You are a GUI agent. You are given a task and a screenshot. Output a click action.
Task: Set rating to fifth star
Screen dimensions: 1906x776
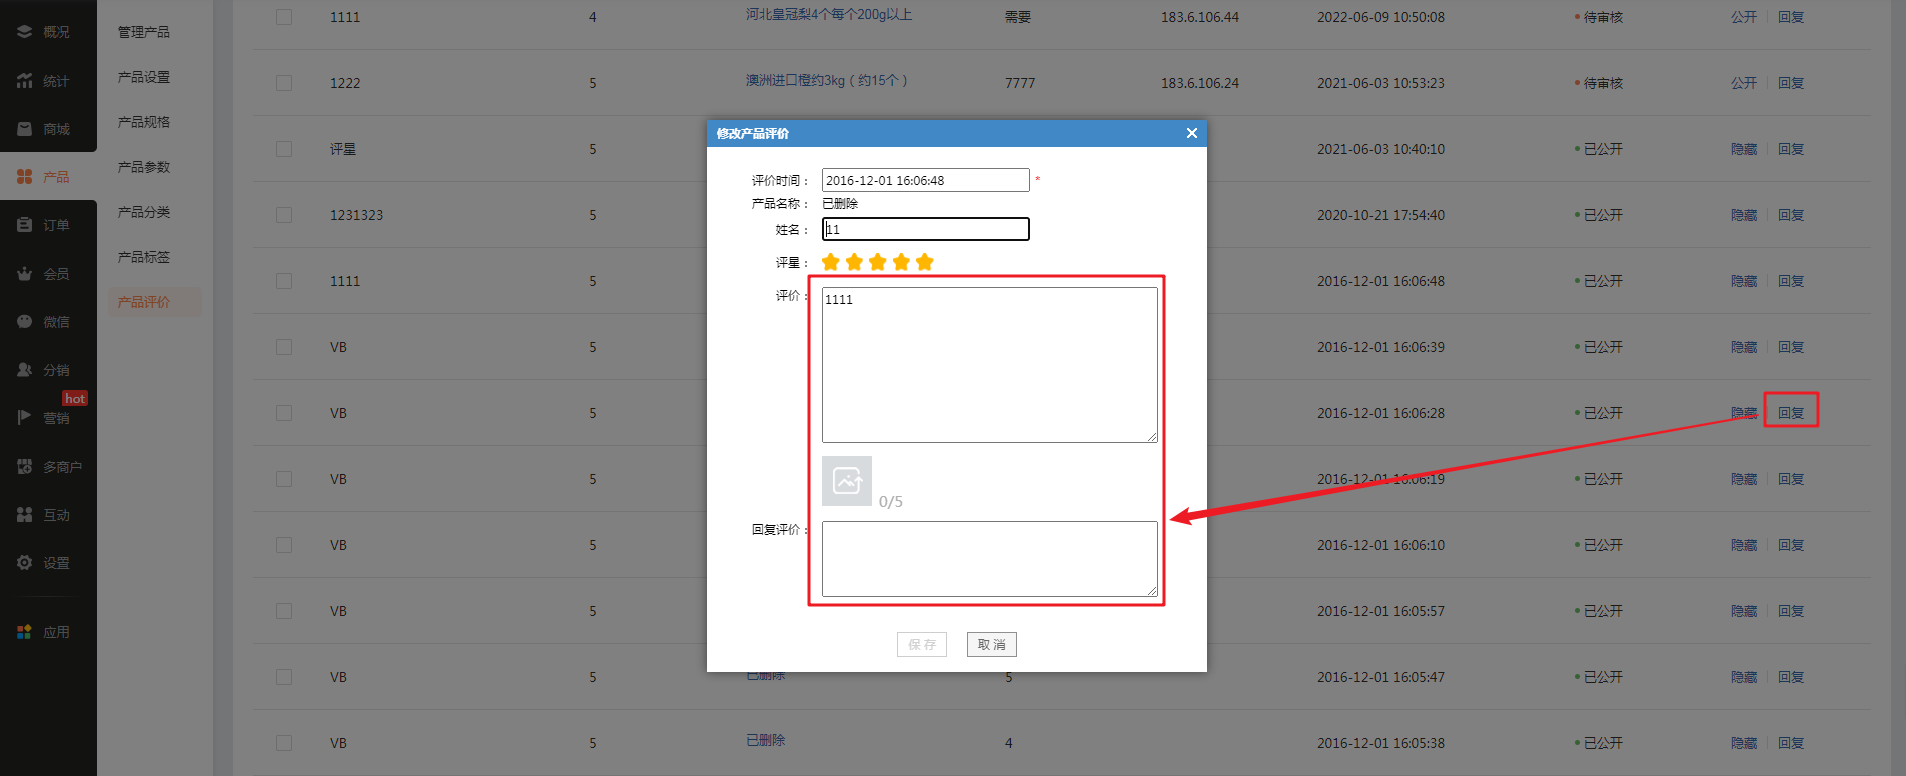point(925,262)
